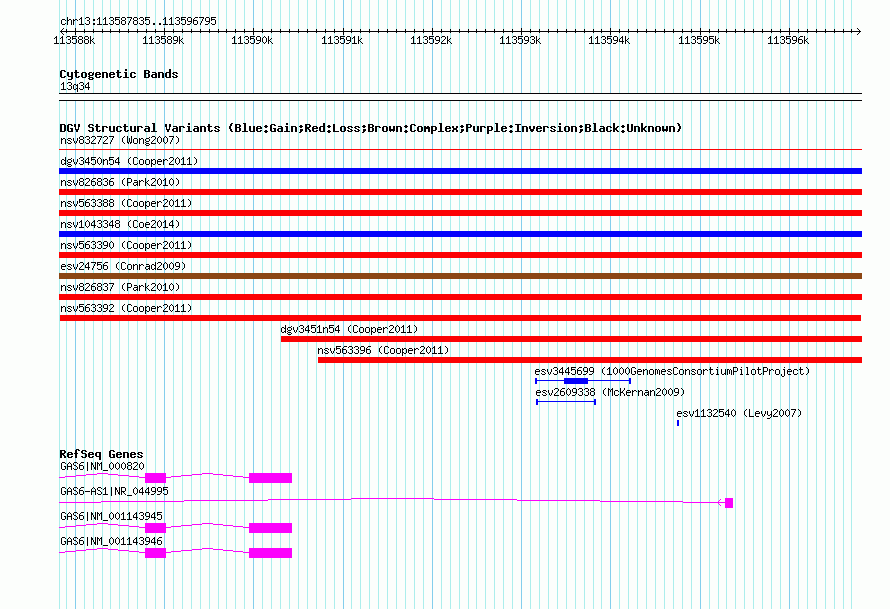The height and width of the screenshot is (609, 890).
Task: Click the red loss bar for nsv563388
Action: coord(460,213)
